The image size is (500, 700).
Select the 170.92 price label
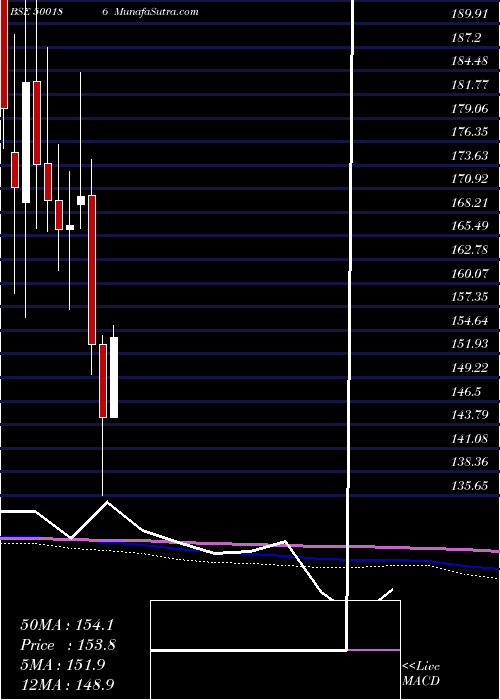pos(470,179)
